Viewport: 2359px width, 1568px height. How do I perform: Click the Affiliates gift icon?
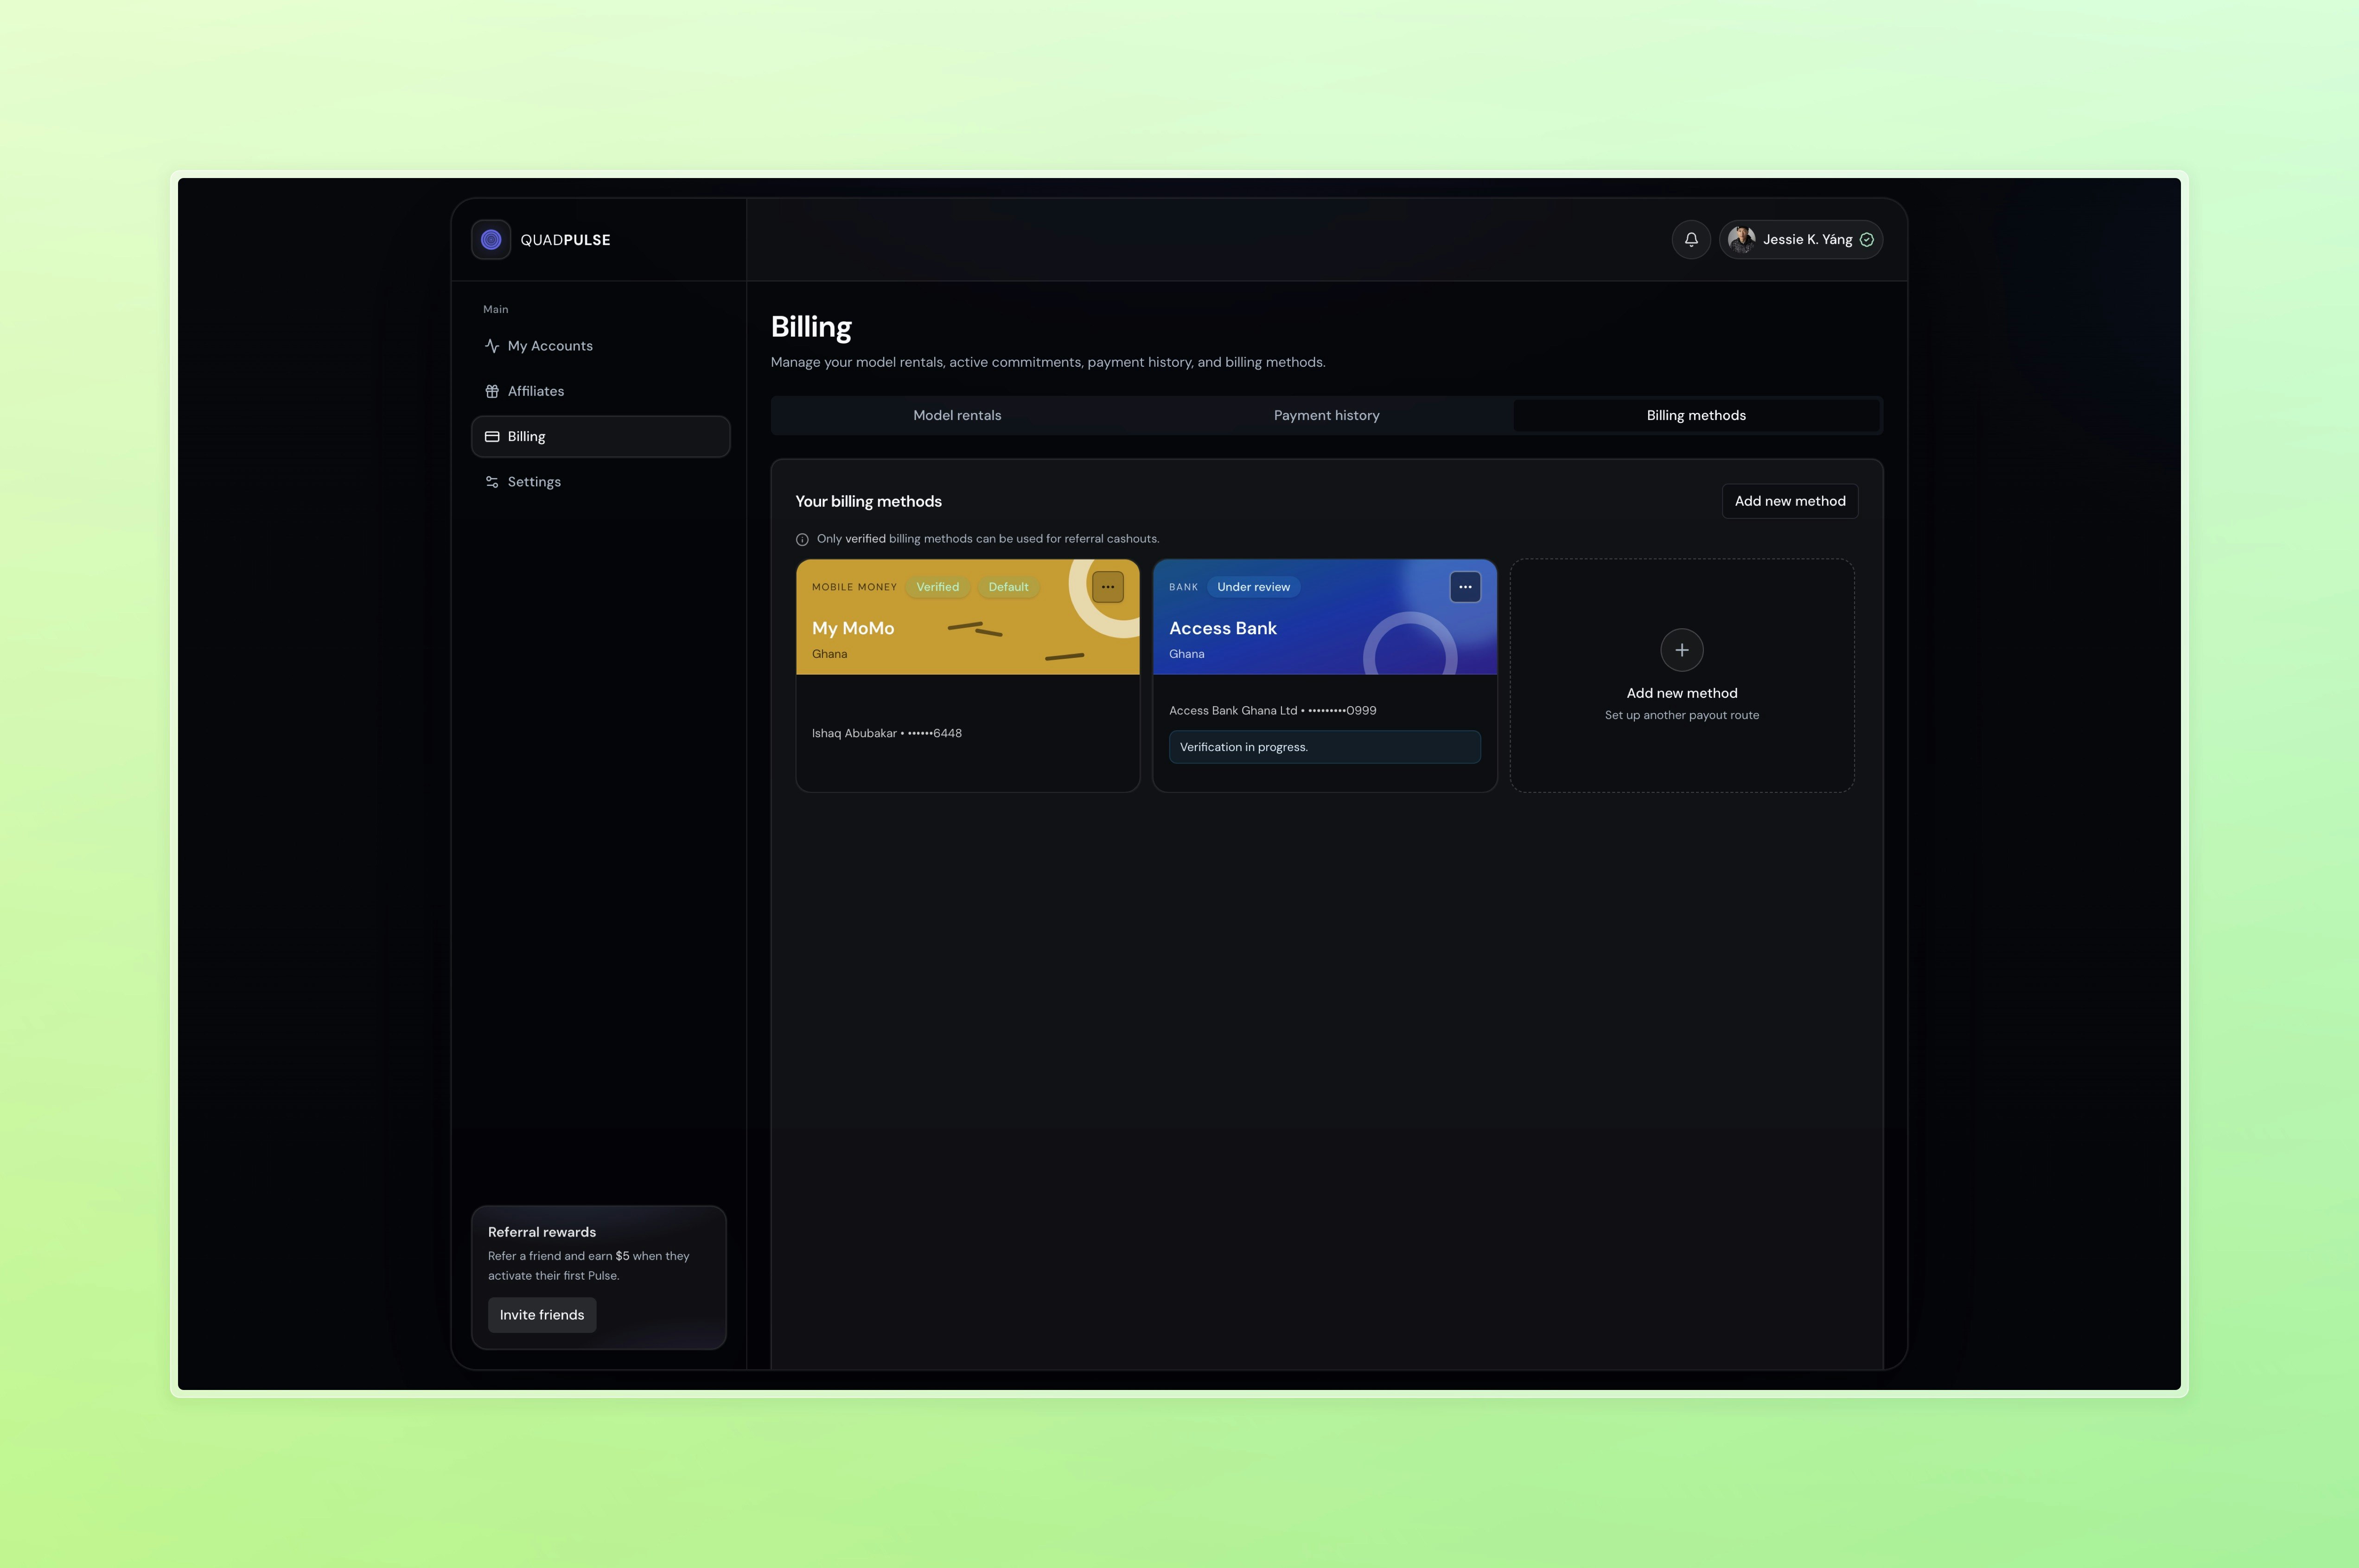[x=492, y=391]
